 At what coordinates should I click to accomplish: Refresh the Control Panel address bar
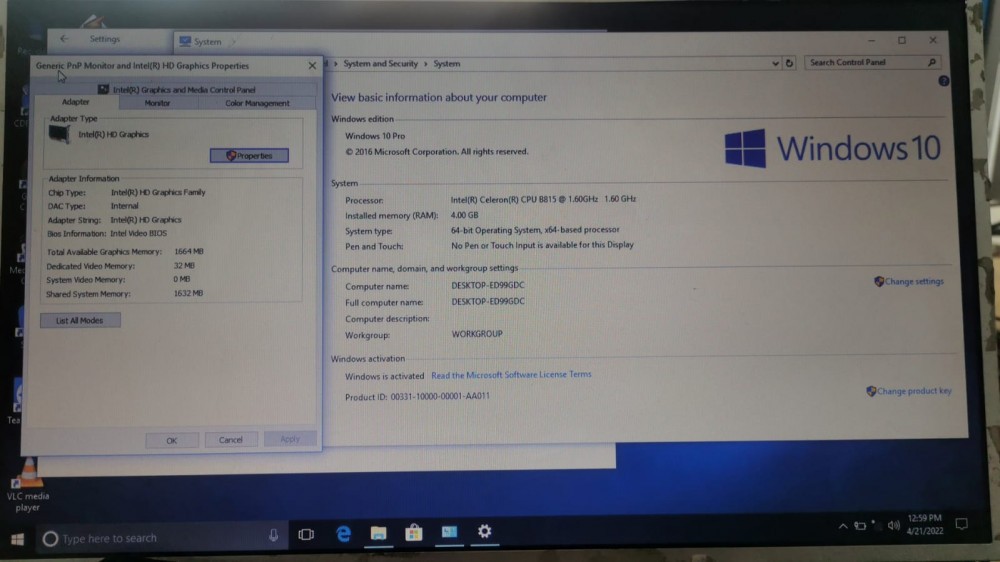pyautogui.click(x=790, y=63)
